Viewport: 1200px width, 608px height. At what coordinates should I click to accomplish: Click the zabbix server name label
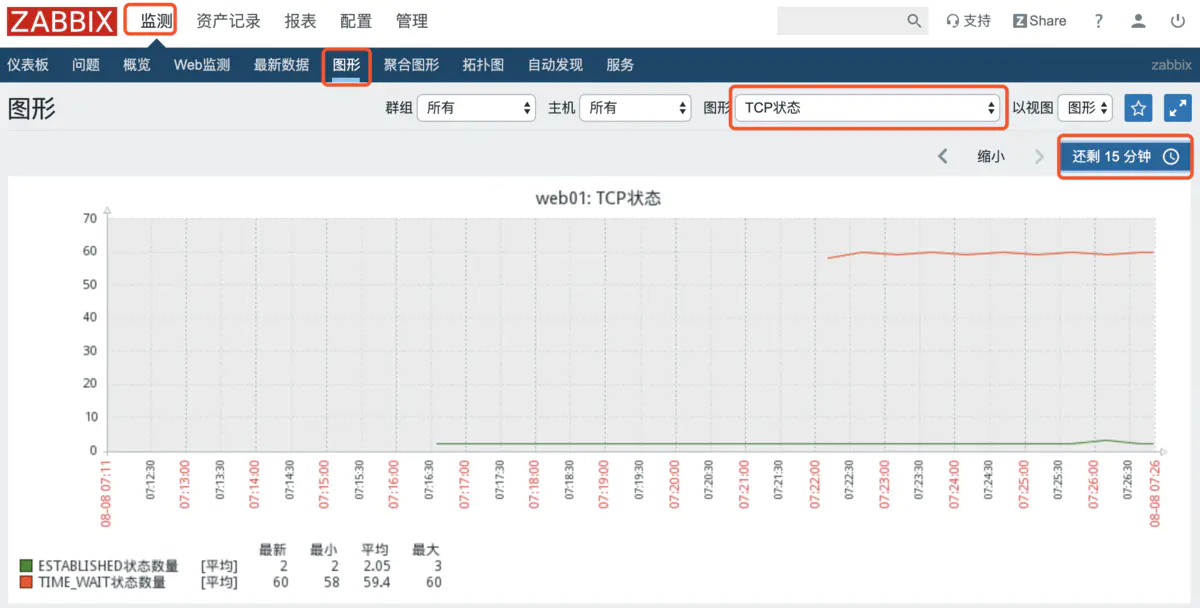(x=1171, y=65)
